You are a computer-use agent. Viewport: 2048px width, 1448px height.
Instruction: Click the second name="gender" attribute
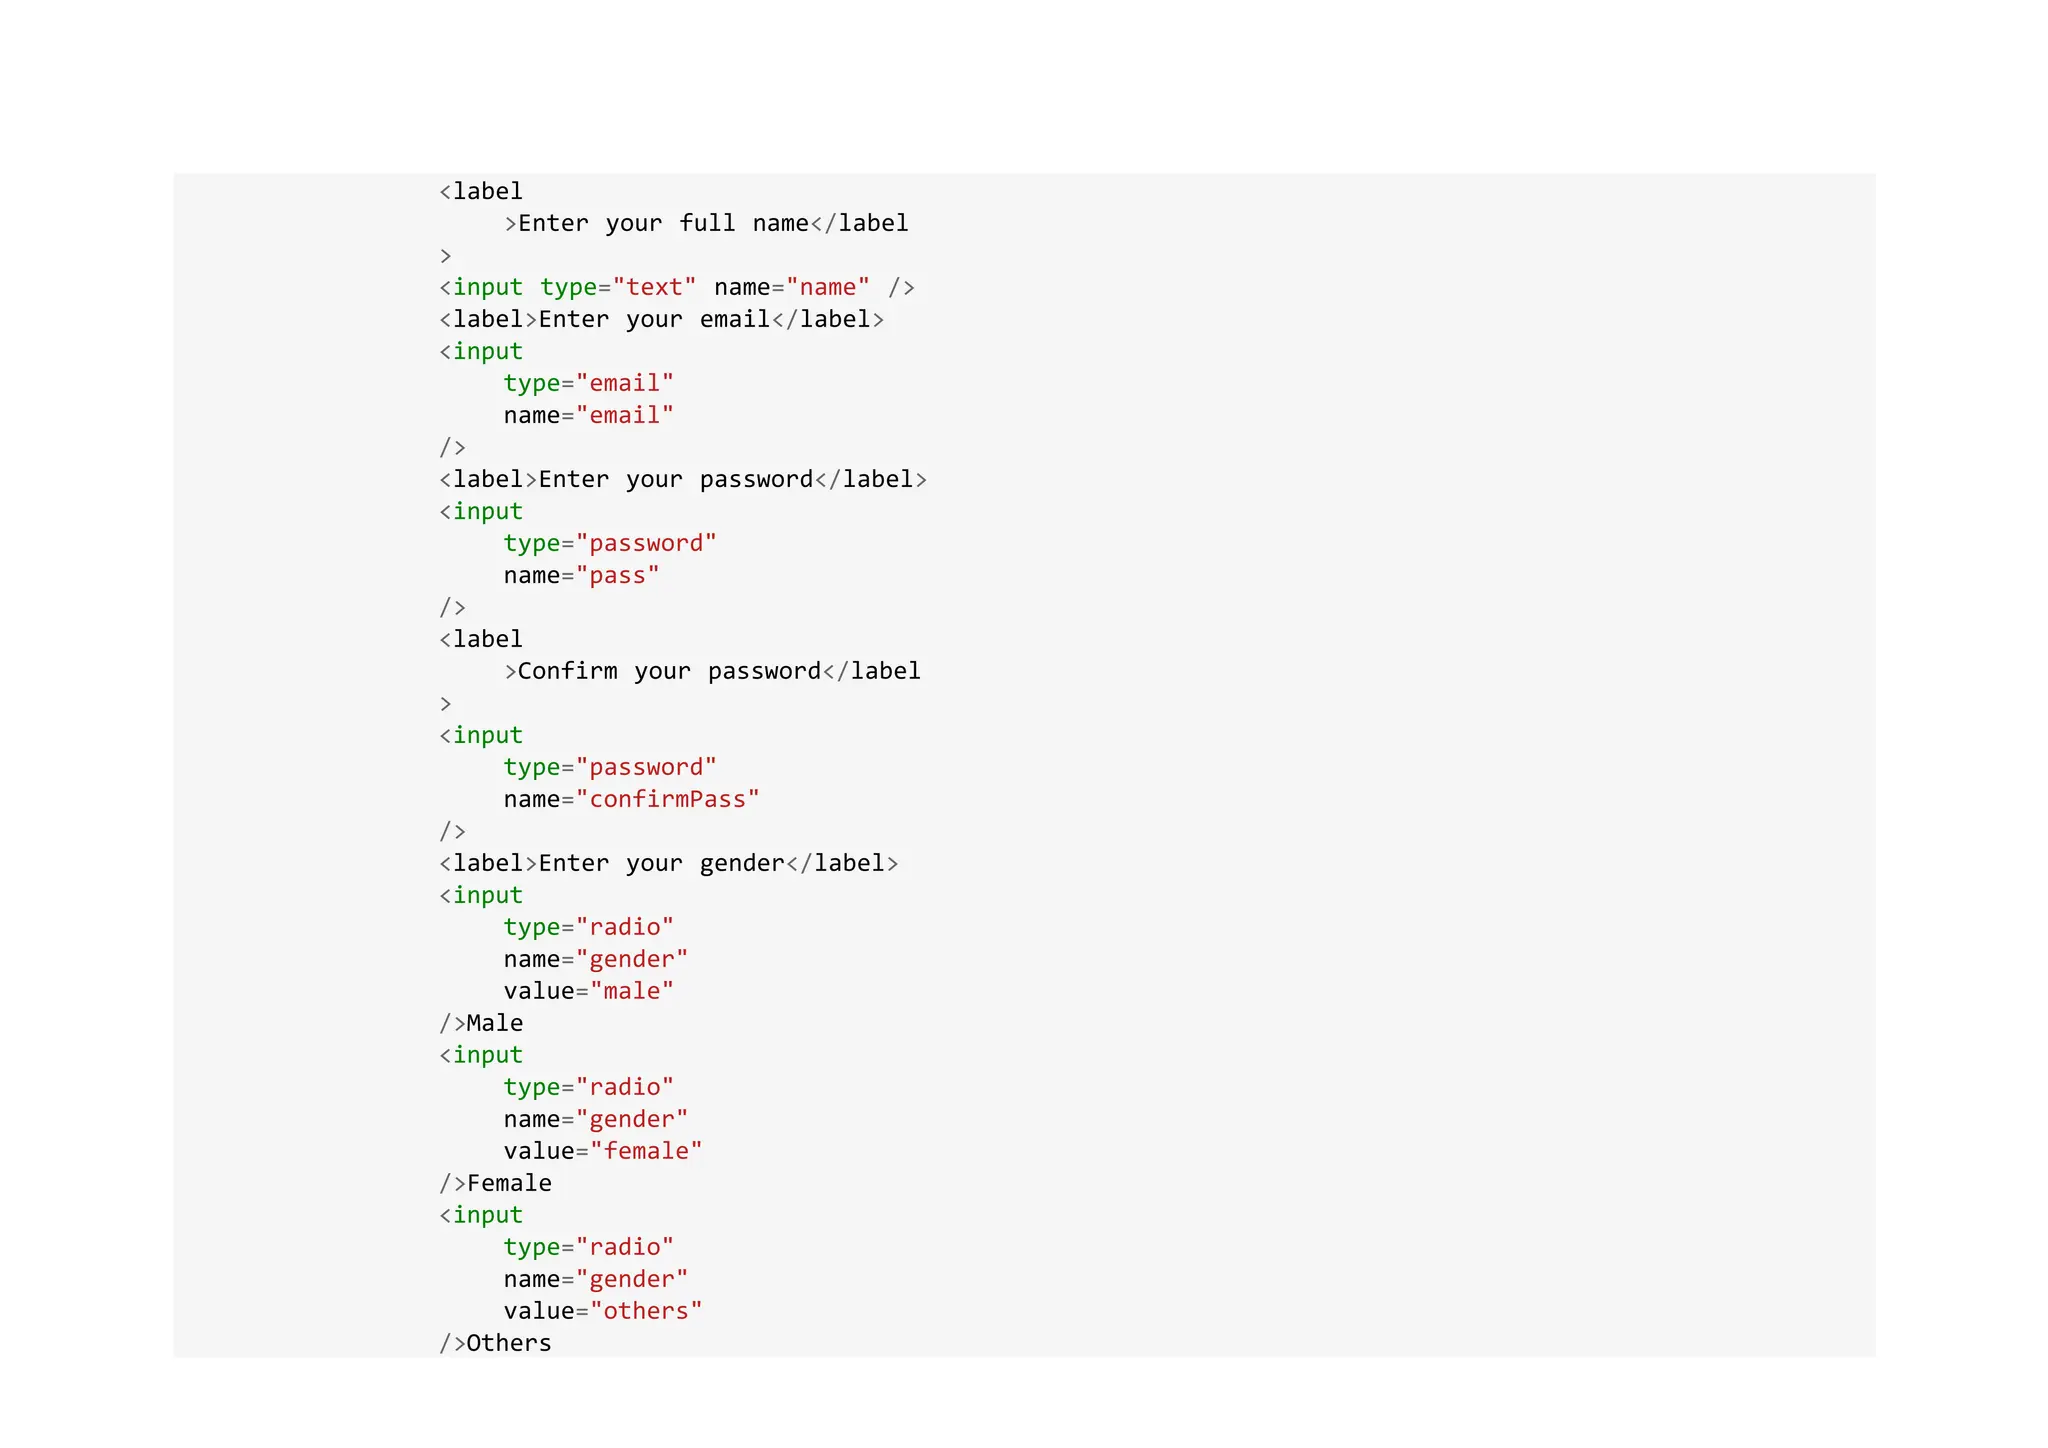coord(595,1119)
